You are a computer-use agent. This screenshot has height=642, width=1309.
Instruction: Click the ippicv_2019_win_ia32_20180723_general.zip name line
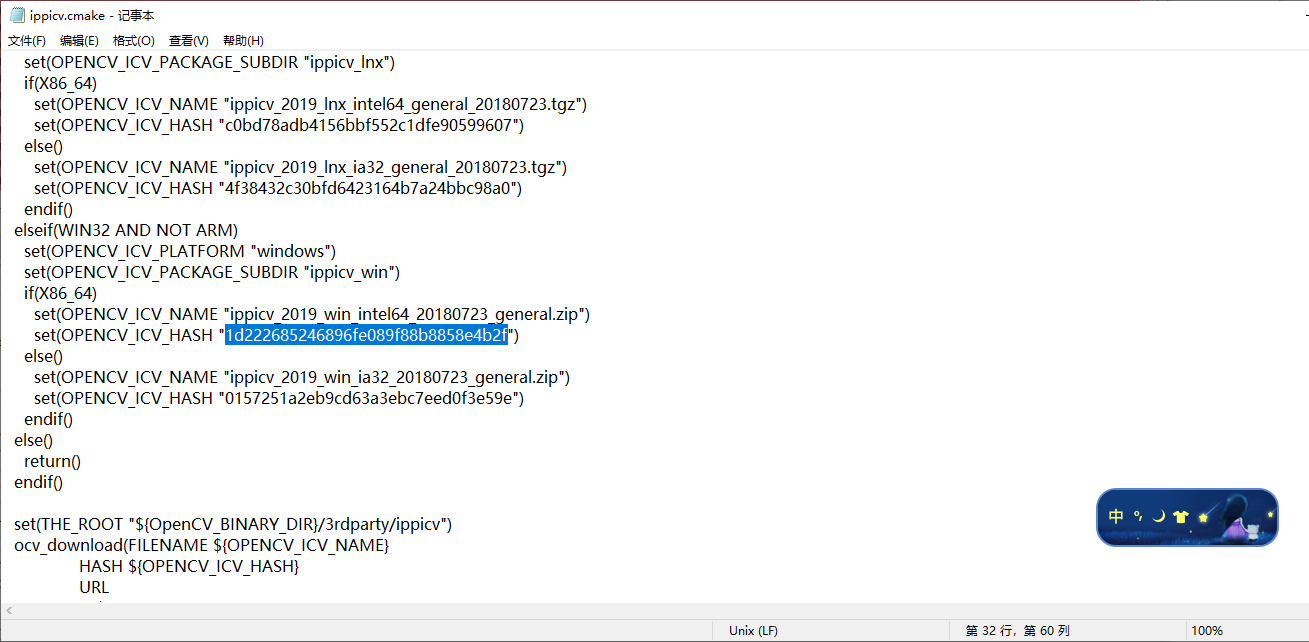(302, 377)
